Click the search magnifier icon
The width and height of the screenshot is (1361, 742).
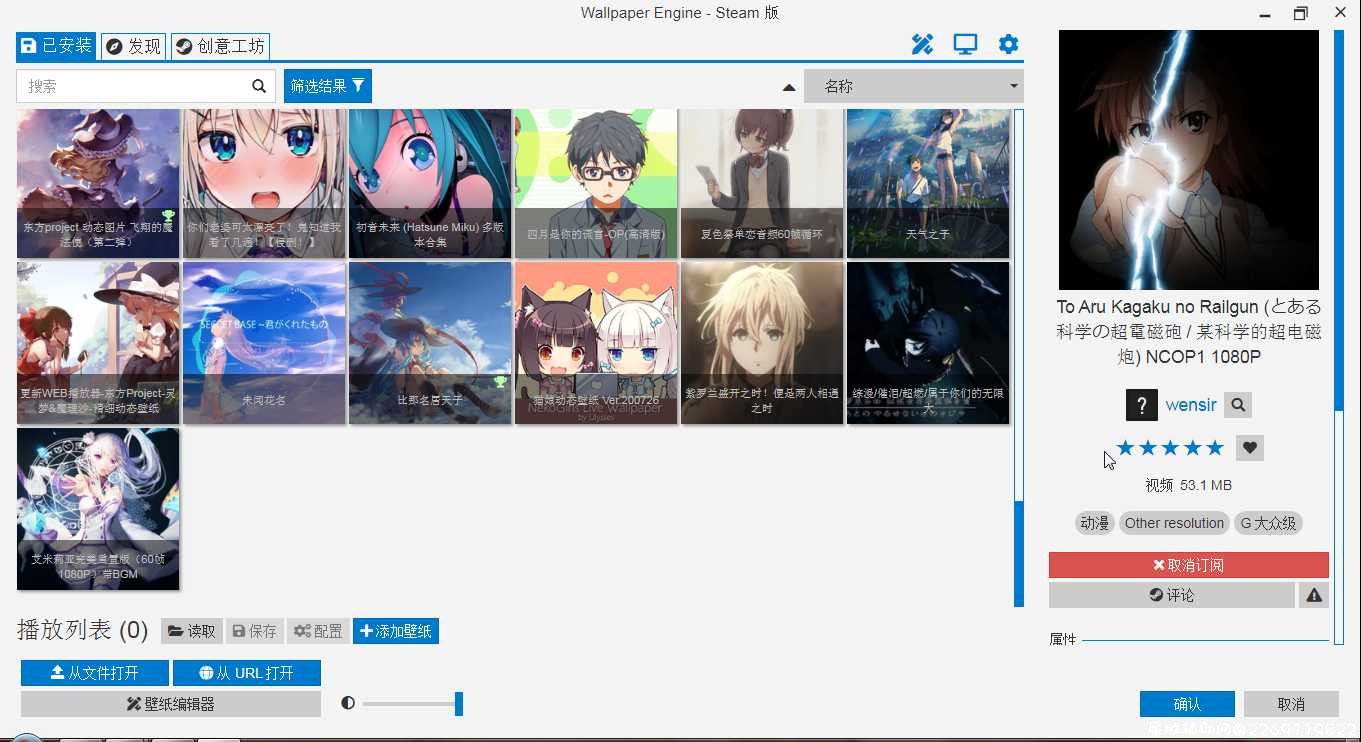[258, 86]
